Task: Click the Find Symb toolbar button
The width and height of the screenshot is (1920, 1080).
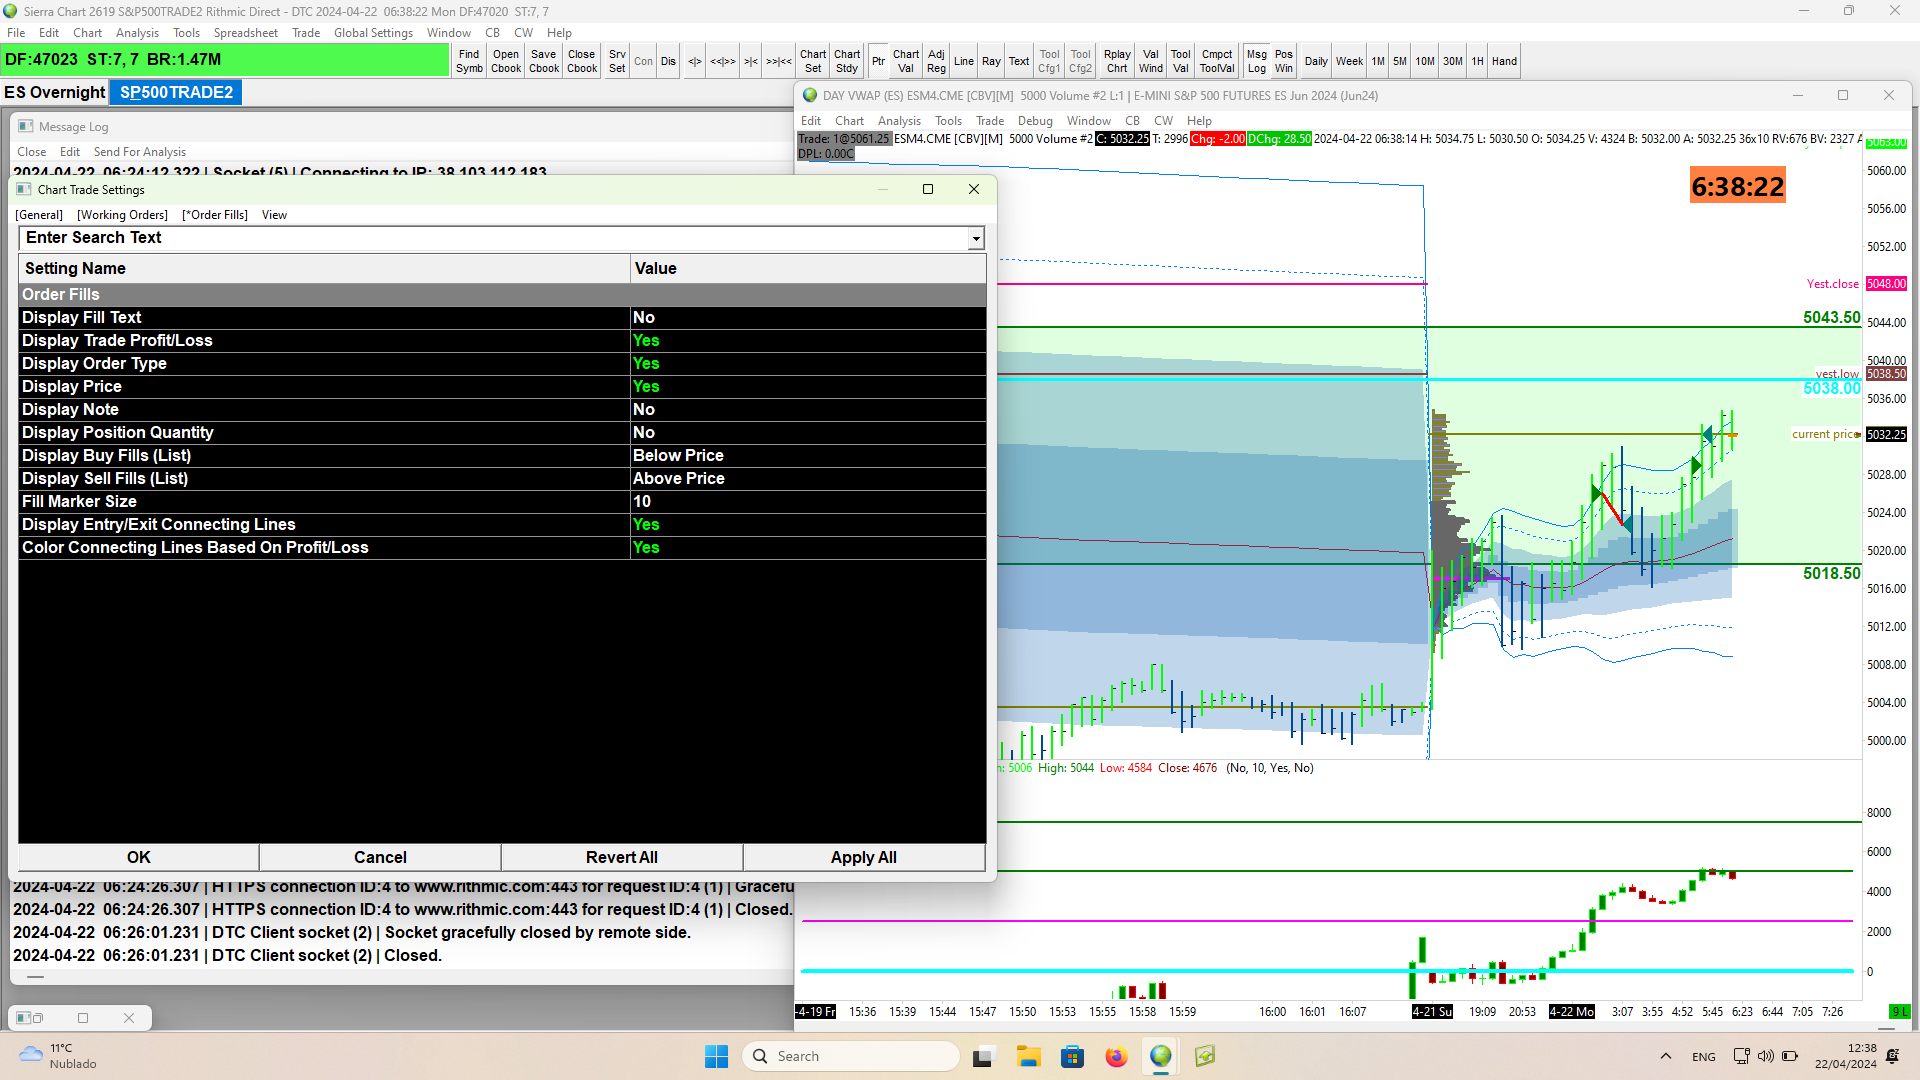Action: click(x=469, y=61)
